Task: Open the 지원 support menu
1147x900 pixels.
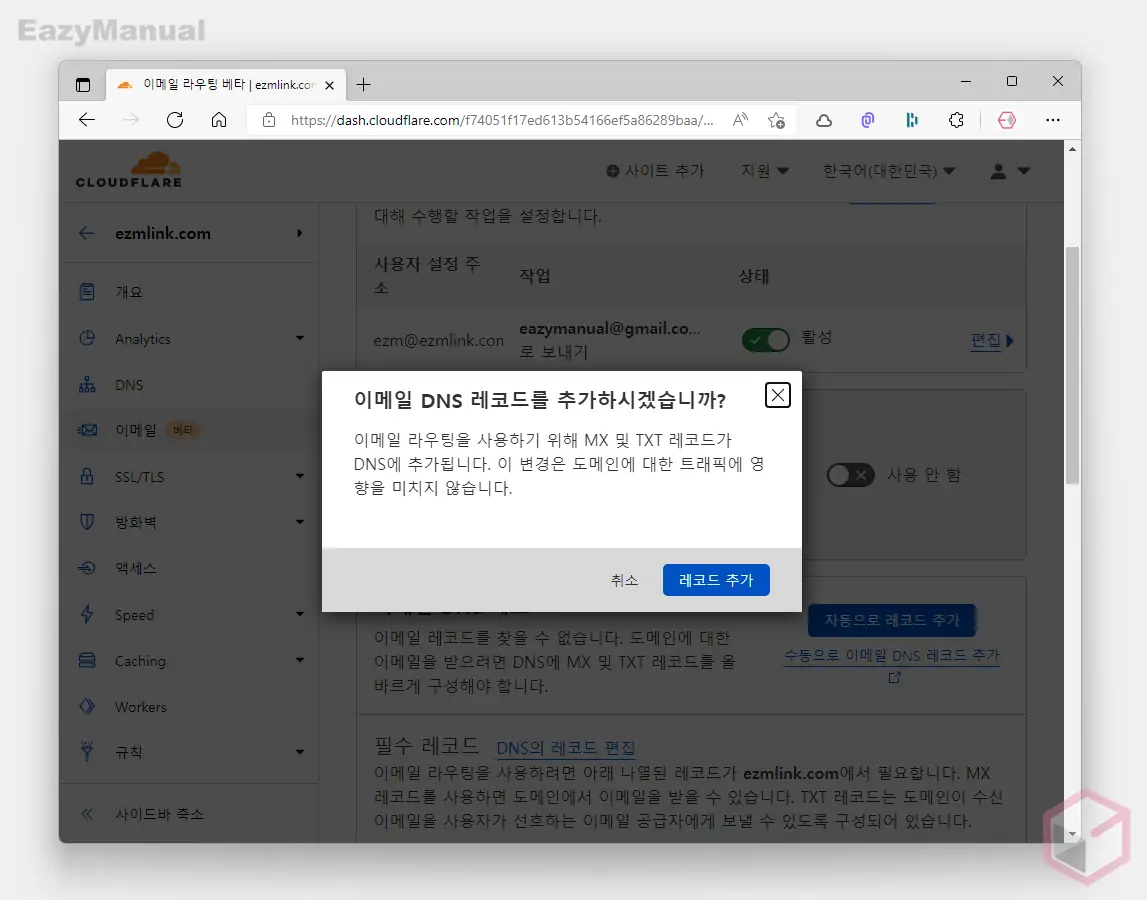Action: click(x=764, y=171)
